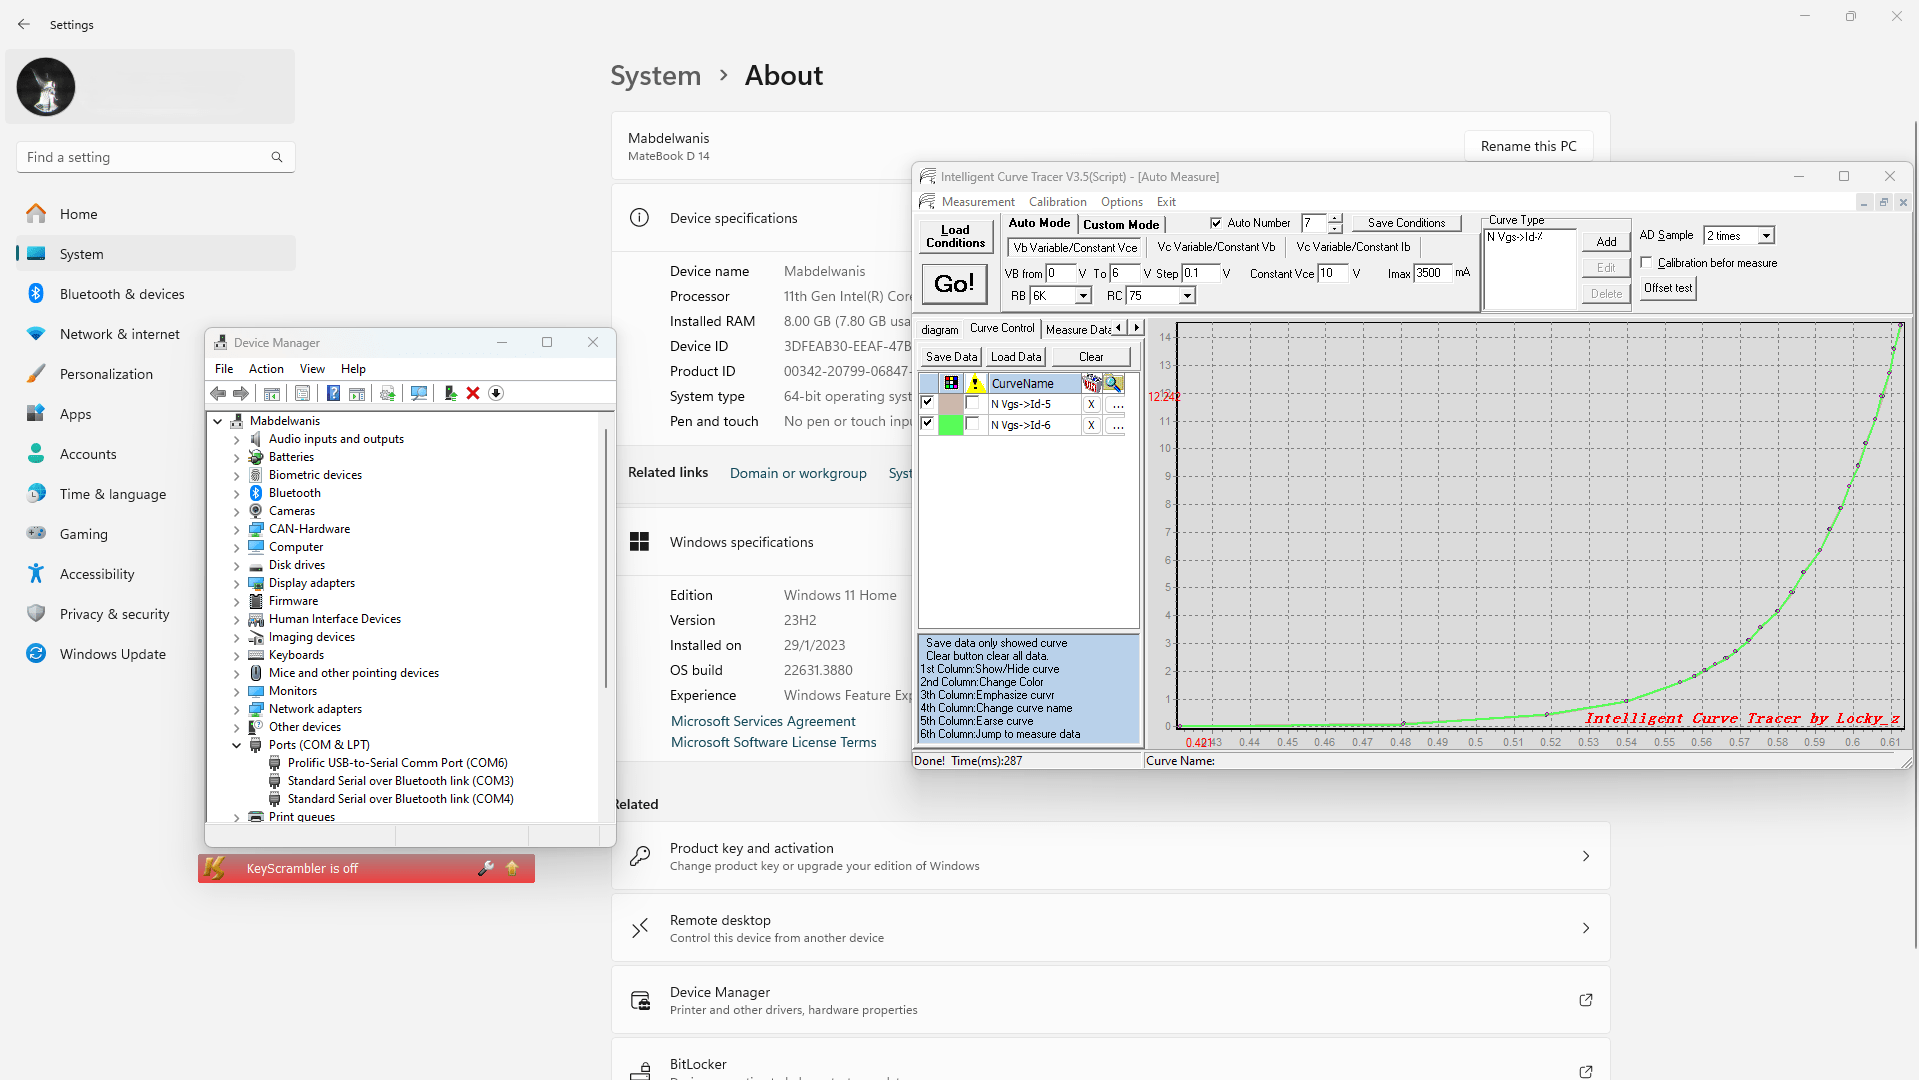1919x1080 pixels.
Task: Open the Calibration menu in Curve Tracer
Action: click(x=1057, y=202)
